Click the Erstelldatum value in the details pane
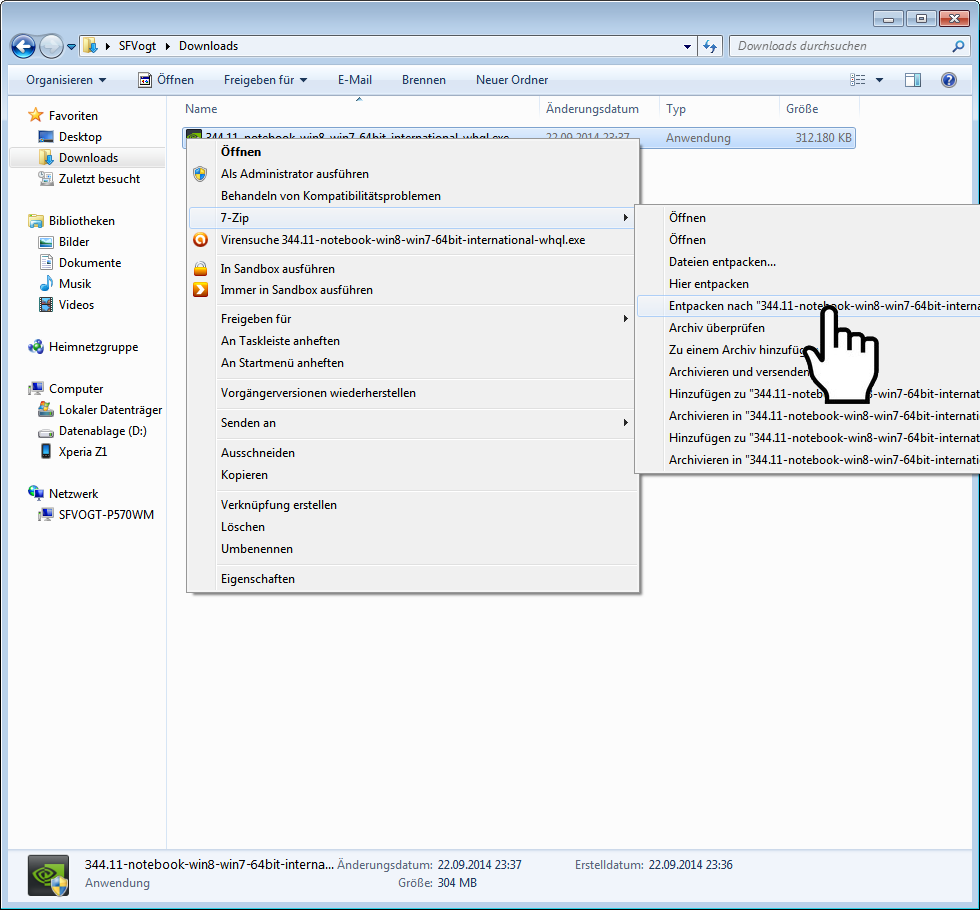The width and height of the screenshot is (980, 910). 691,865
